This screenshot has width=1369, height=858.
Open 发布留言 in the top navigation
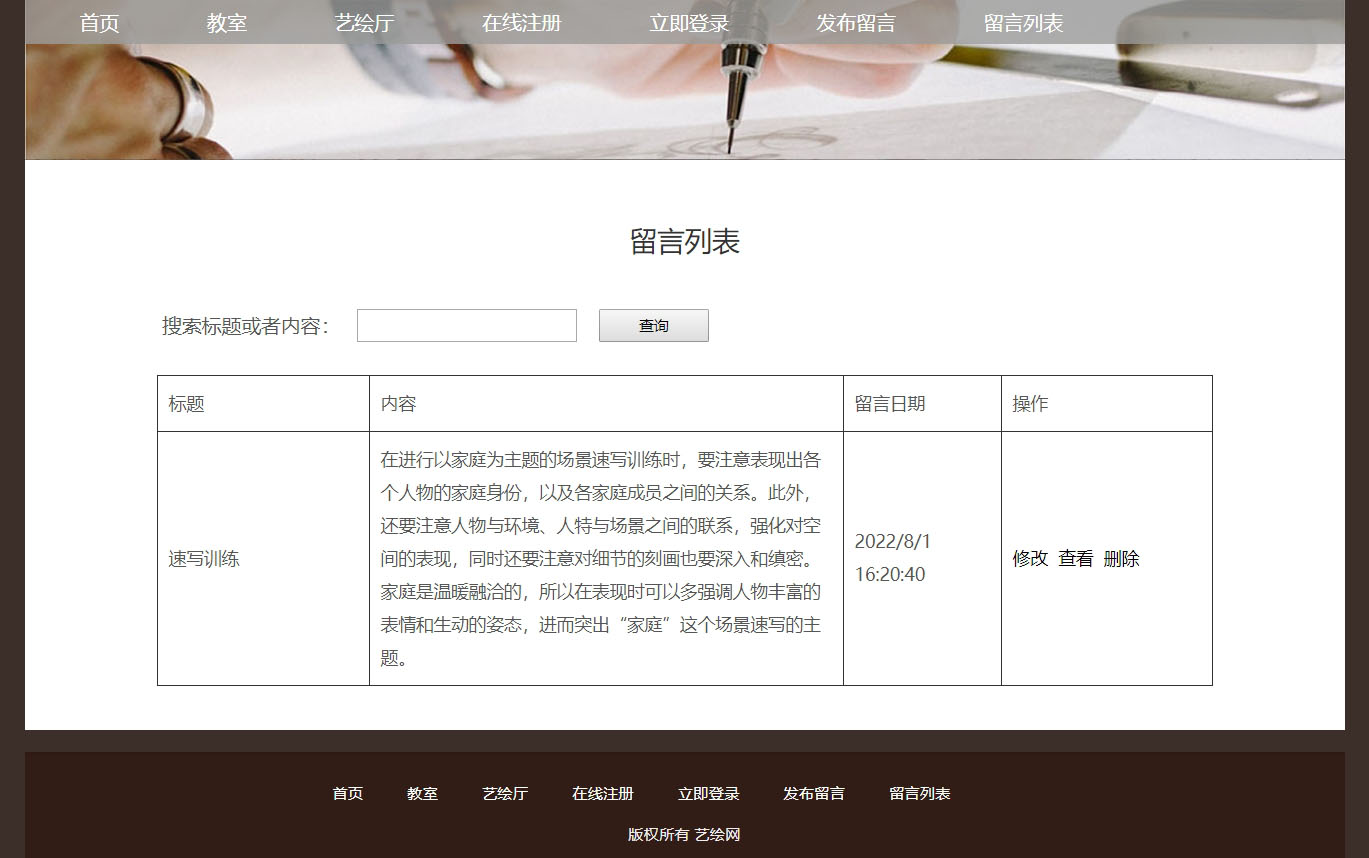[x=856, y=23]
